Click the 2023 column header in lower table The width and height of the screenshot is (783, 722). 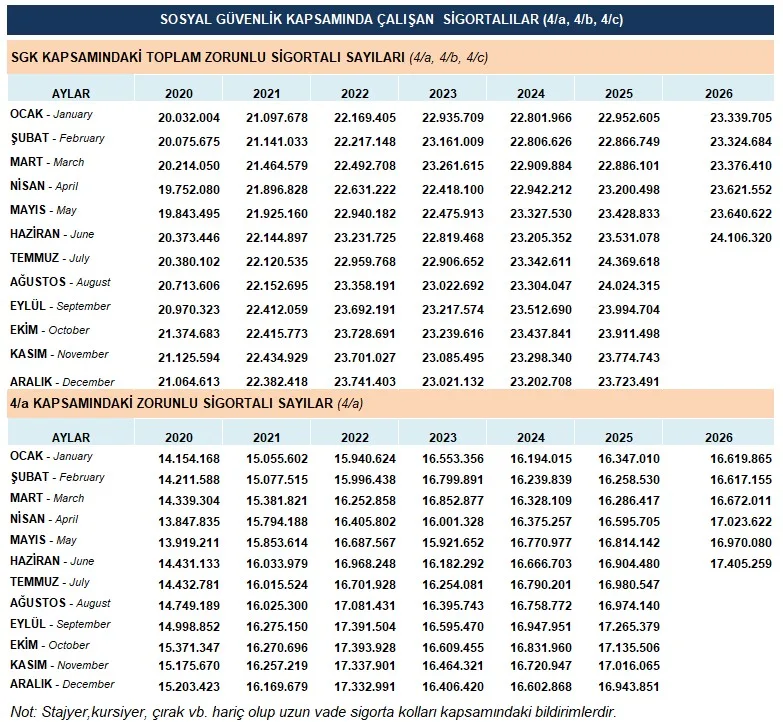[442, 437]
